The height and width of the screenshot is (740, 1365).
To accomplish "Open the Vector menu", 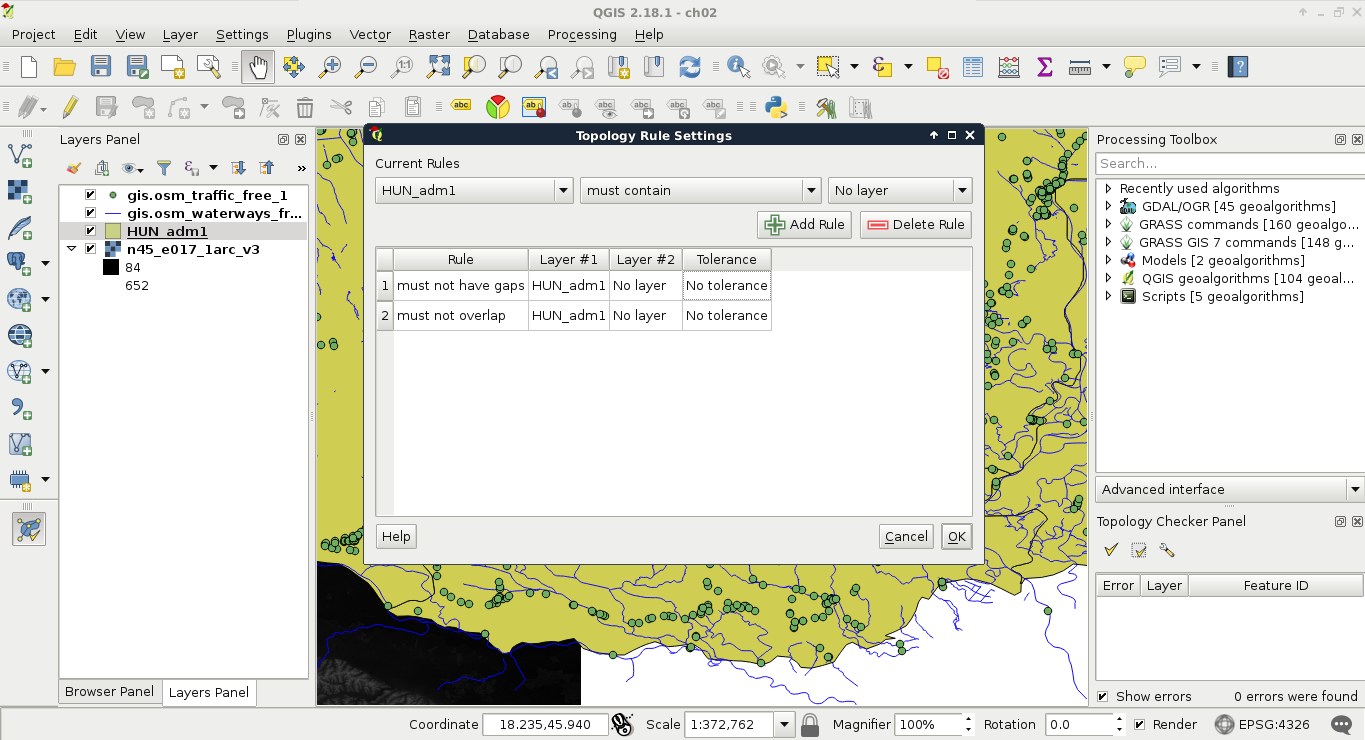I will (x=370, y=34).
